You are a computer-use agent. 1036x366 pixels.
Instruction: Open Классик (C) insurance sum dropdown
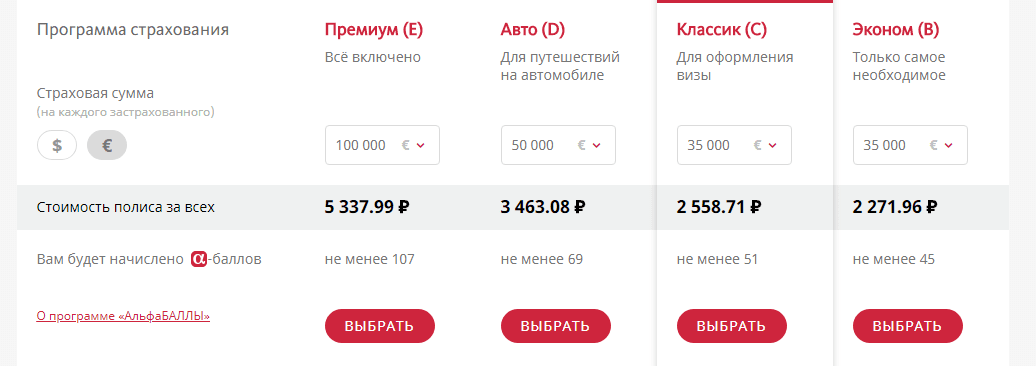[734, 145]
